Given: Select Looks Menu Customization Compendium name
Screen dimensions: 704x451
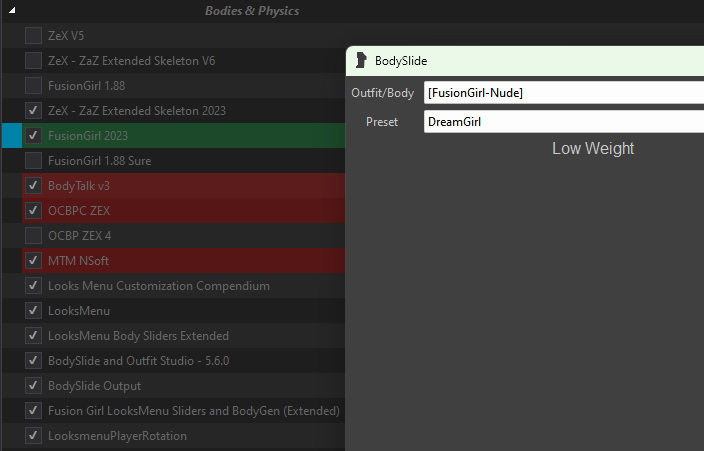Looking at the screenshot, I should 159,286.
